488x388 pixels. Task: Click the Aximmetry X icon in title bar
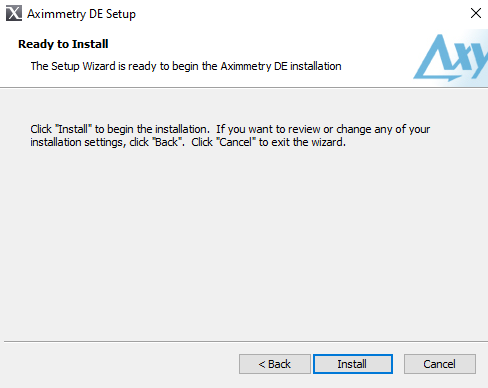pos(14,13)
